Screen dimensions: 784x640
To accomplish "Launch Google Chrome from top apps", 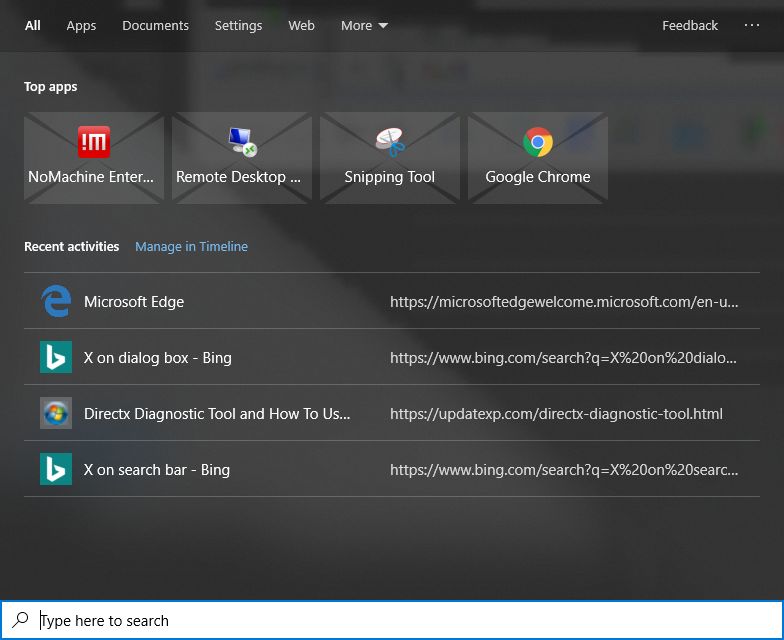I will pyautogui.click(x=537, y=158).
